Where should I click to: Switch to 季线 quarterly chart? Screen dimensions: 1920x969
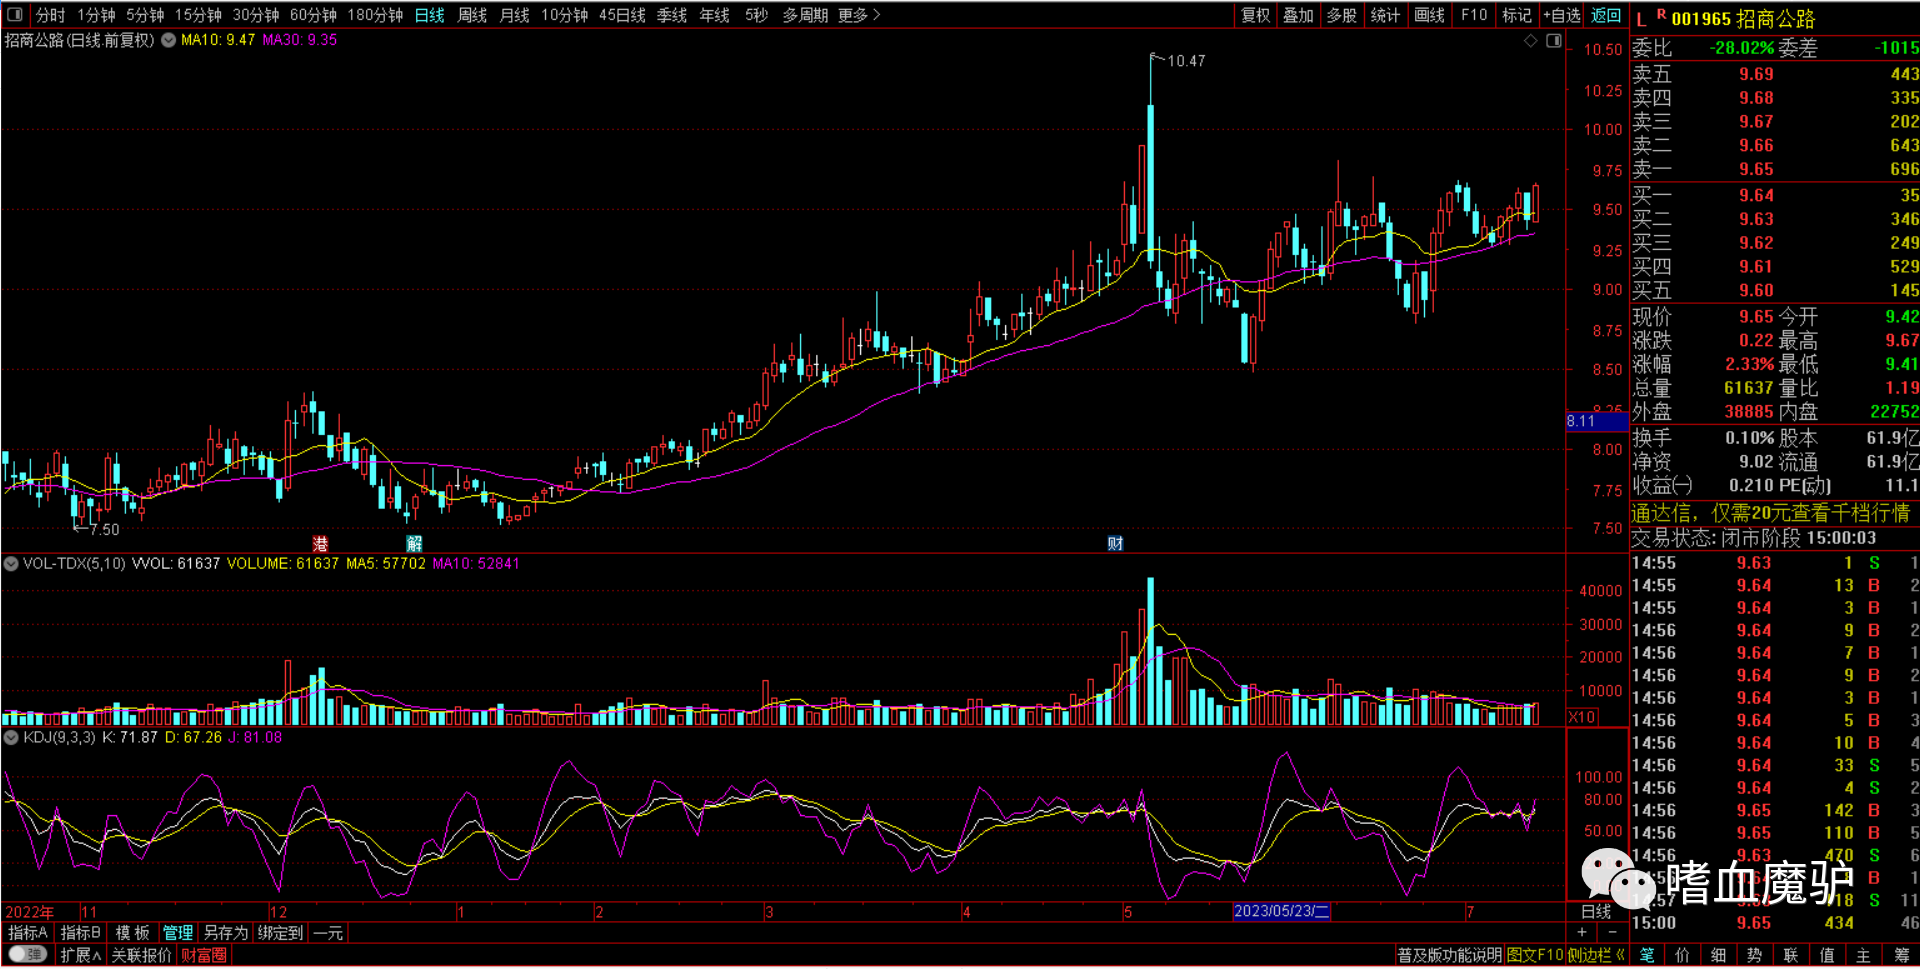point(672,15)
